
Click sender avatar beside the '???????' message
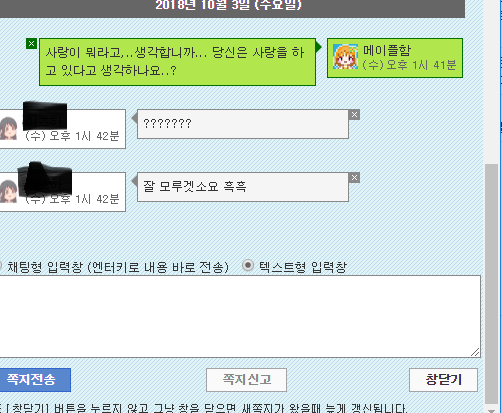[8, 128]
